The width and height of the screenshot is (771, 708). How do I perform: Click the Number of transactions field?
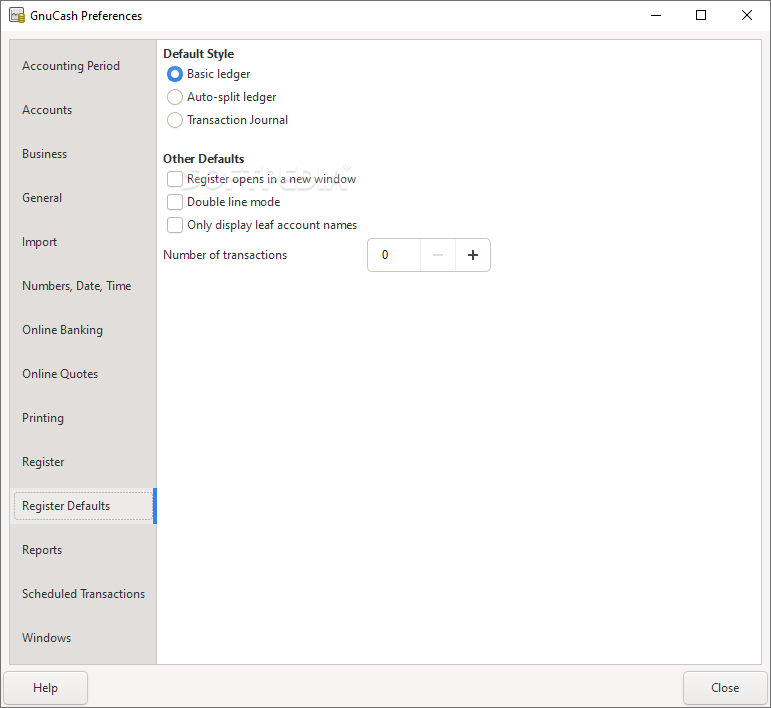(394, 255)
